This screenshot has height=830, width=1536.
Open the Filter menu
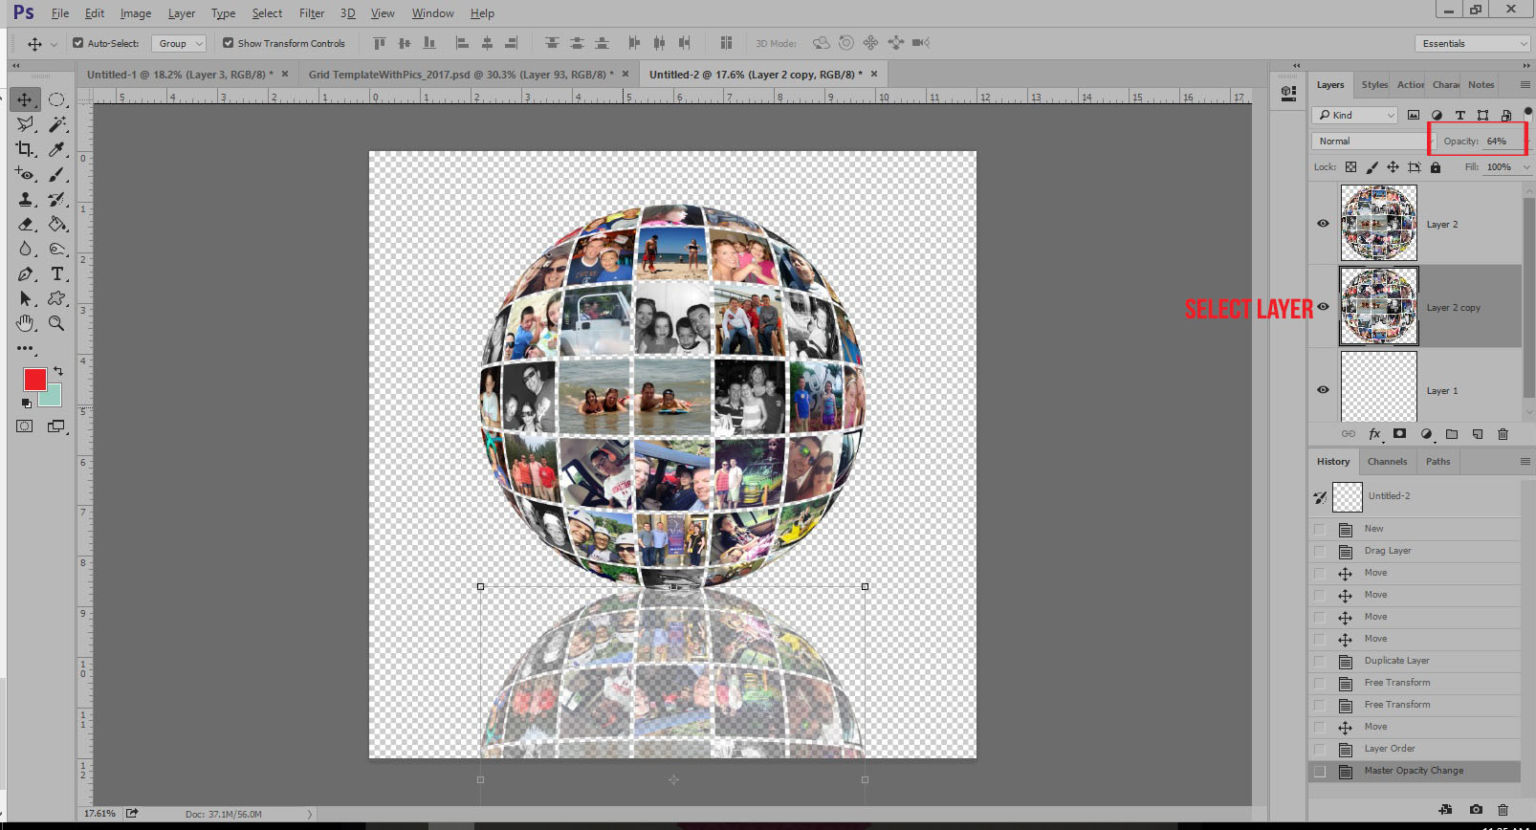[x=312, y=13]
